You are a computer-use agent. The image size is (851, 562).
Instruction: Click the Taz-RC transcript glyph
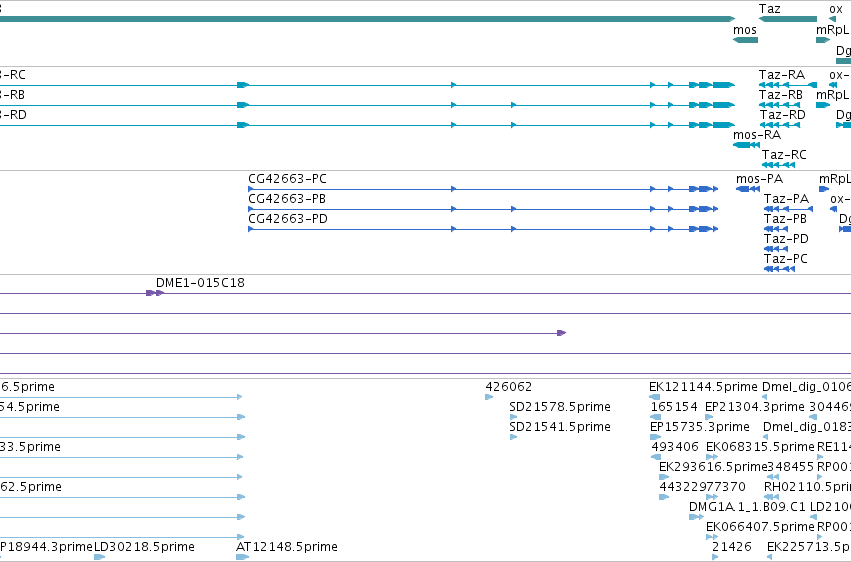point(778,165)
